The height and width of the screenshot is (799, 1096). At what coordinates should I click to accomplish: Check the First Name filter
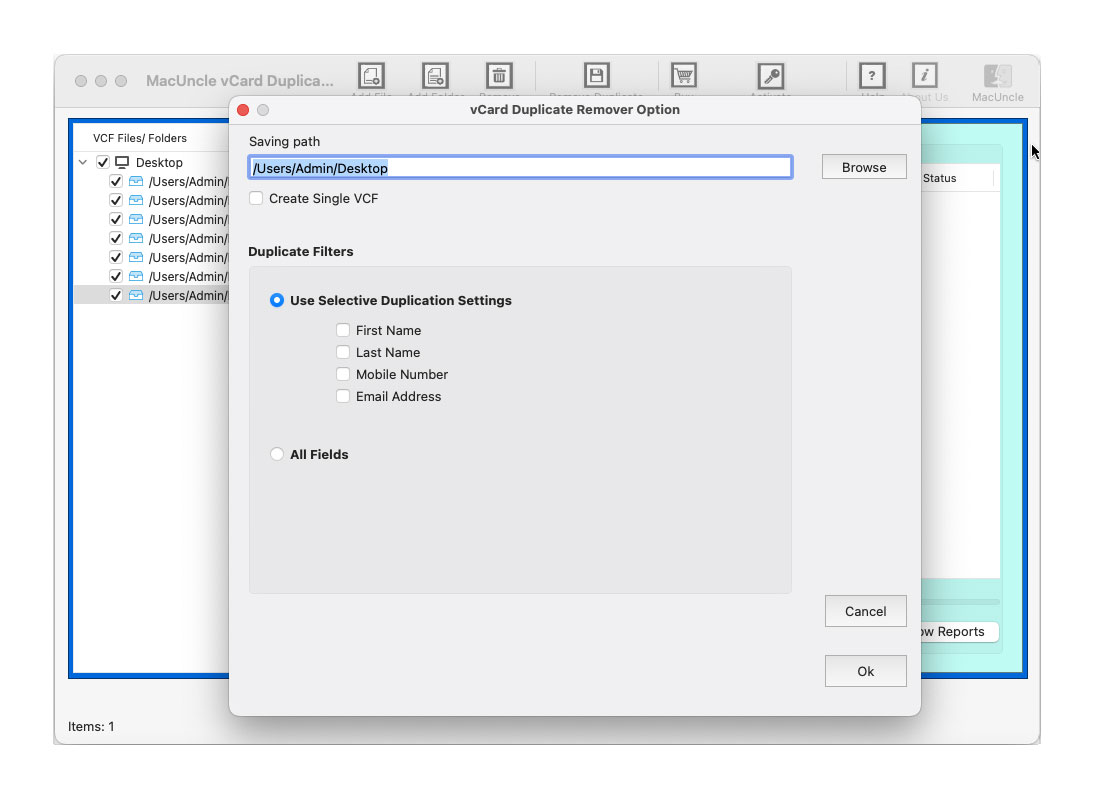pos(343,330)
